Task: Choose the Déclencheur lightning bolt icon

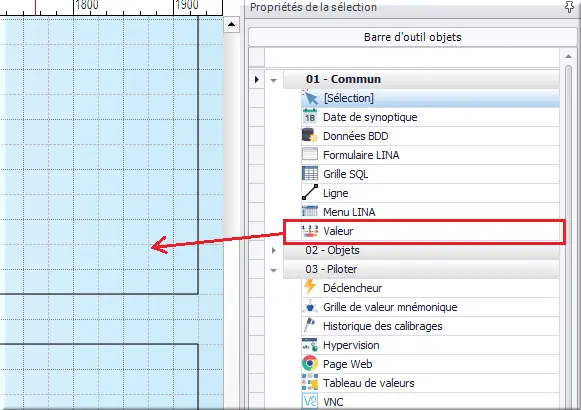Action: 310,287
